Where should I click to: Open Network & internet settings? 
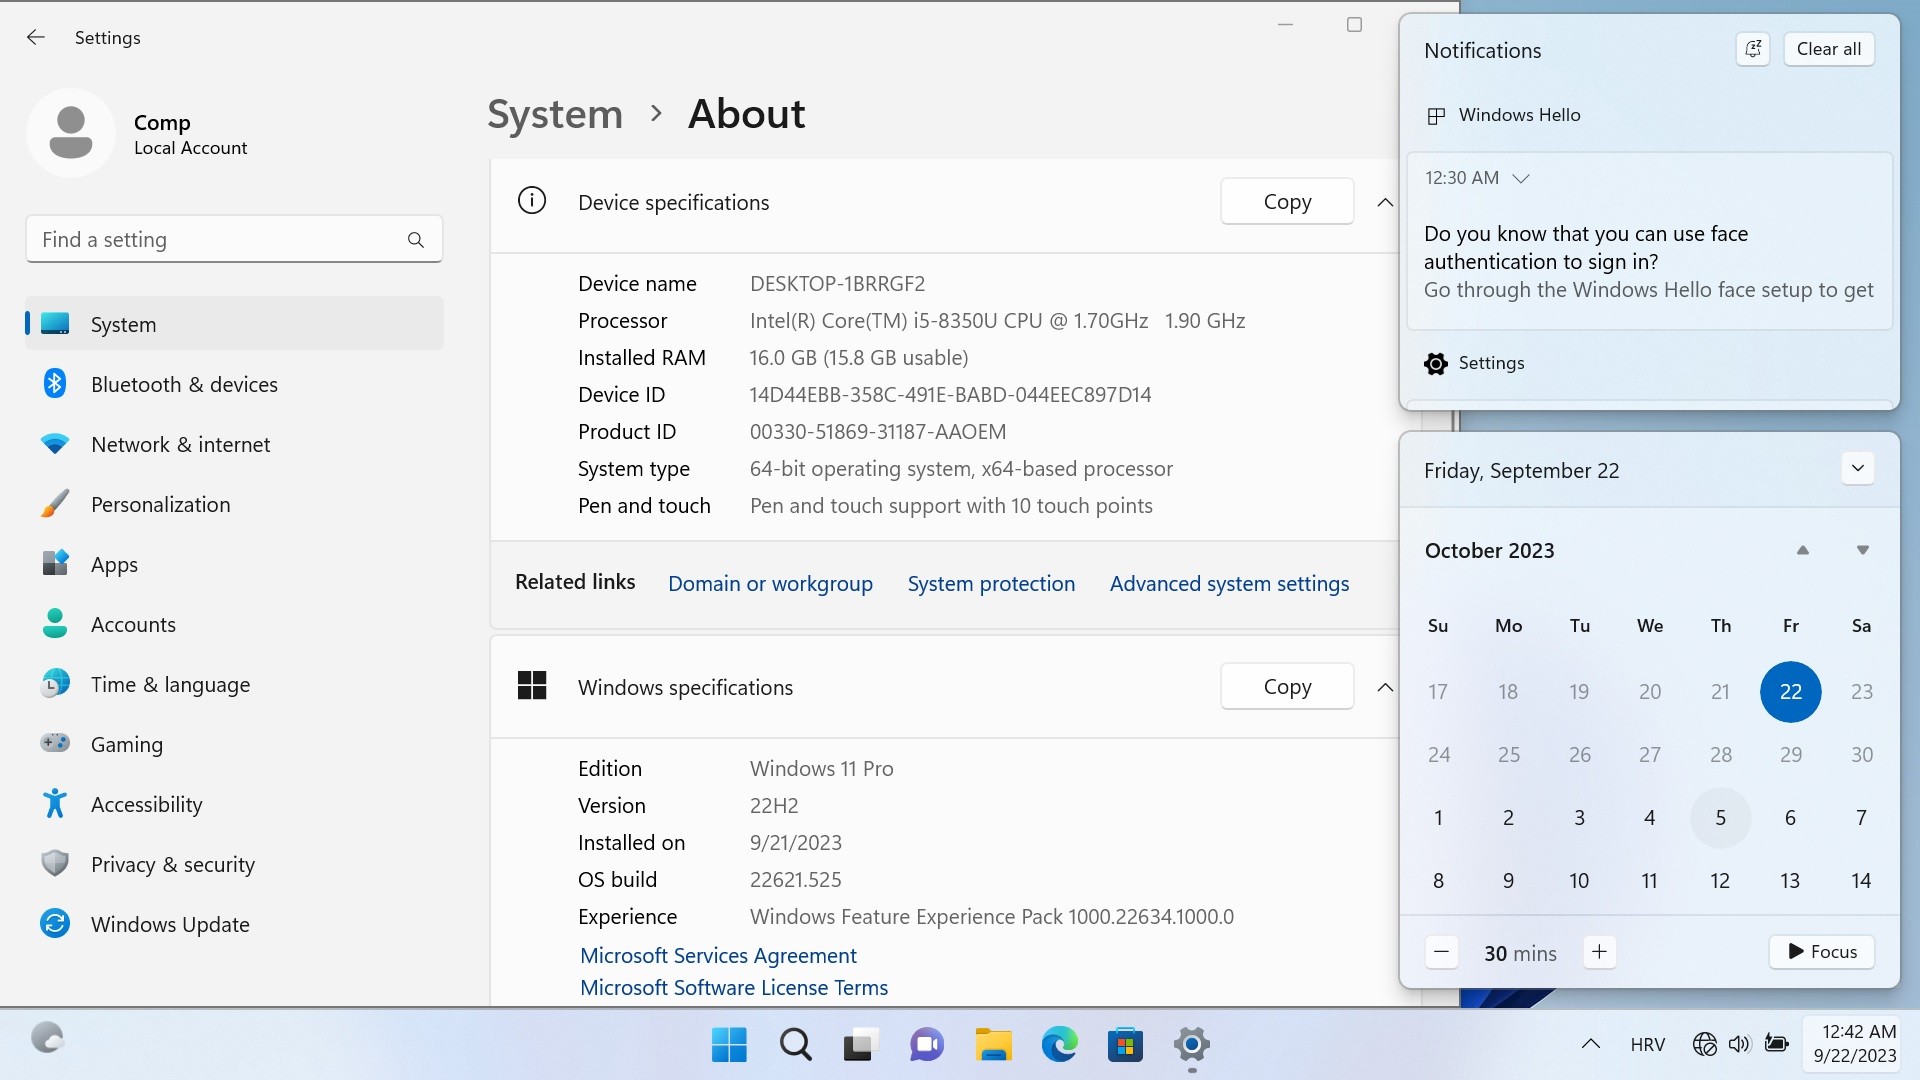pos(234,444)
